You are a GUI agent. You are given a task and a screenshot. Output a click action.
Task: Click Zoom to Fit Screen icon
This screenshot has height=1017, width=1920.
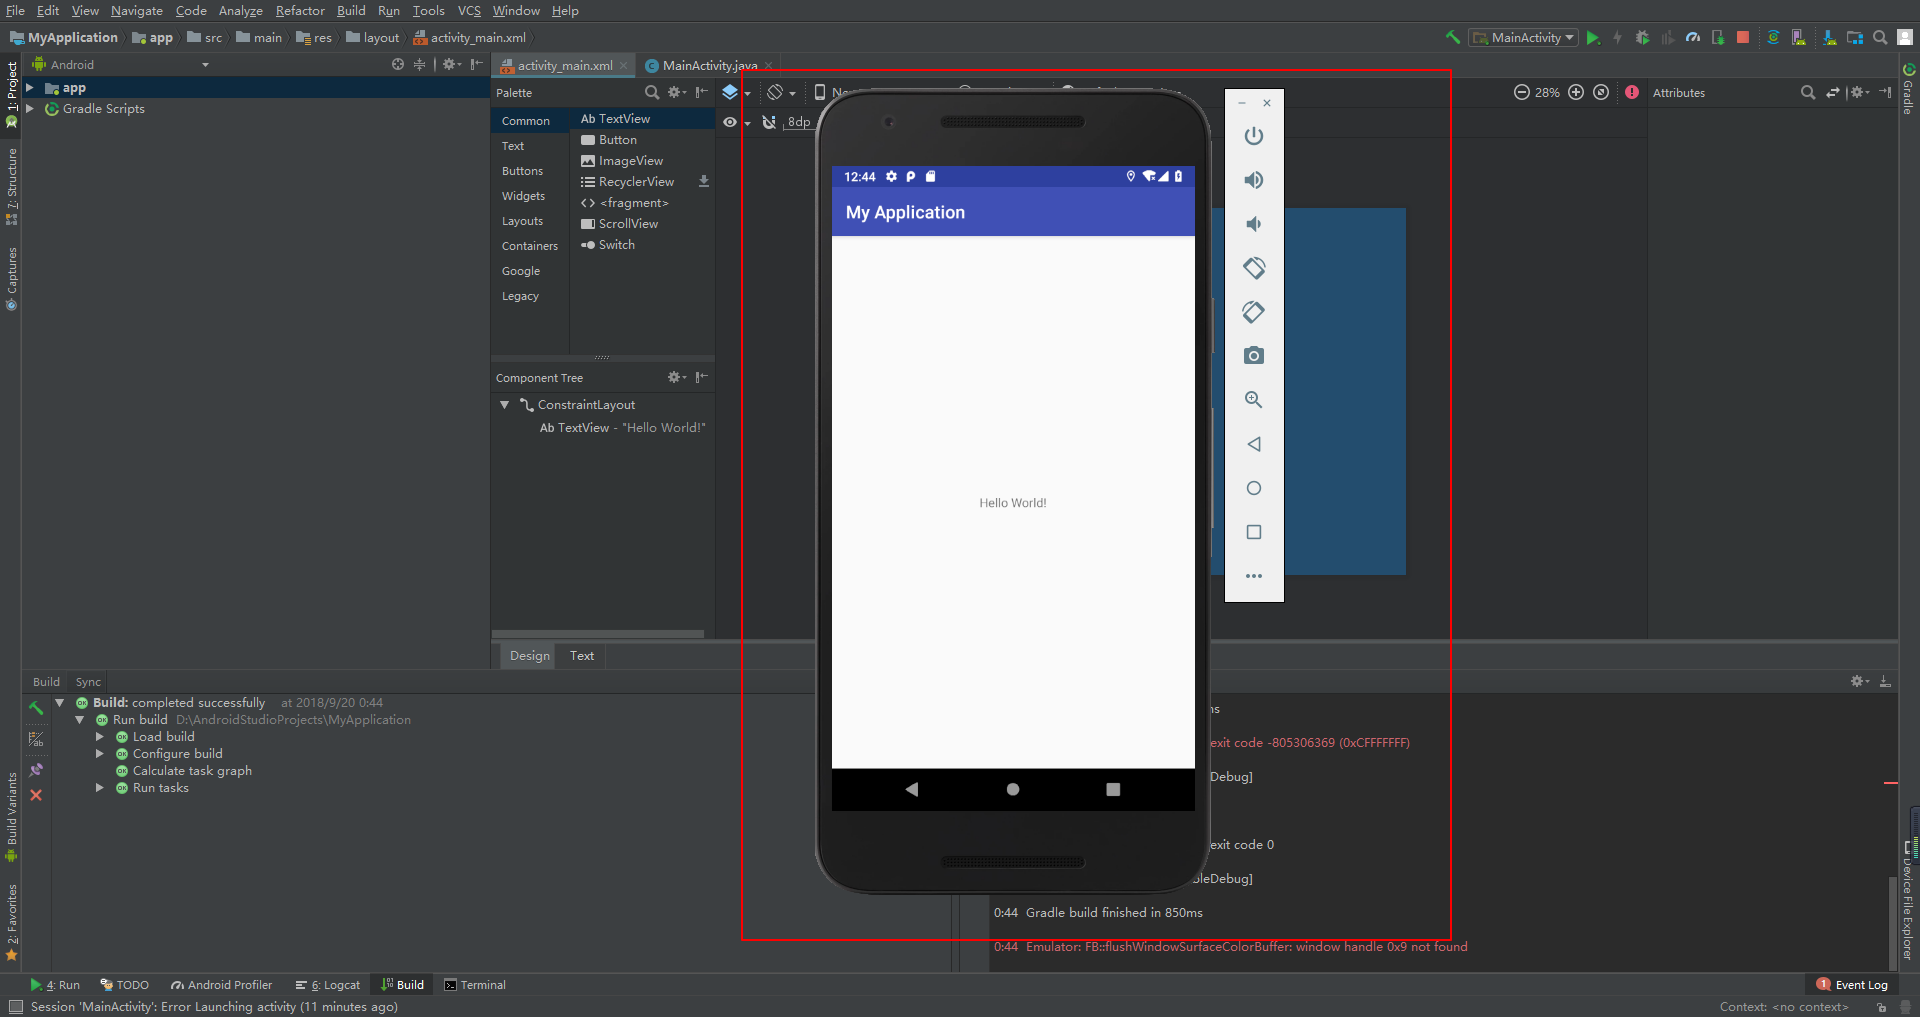click(1601, 92)
